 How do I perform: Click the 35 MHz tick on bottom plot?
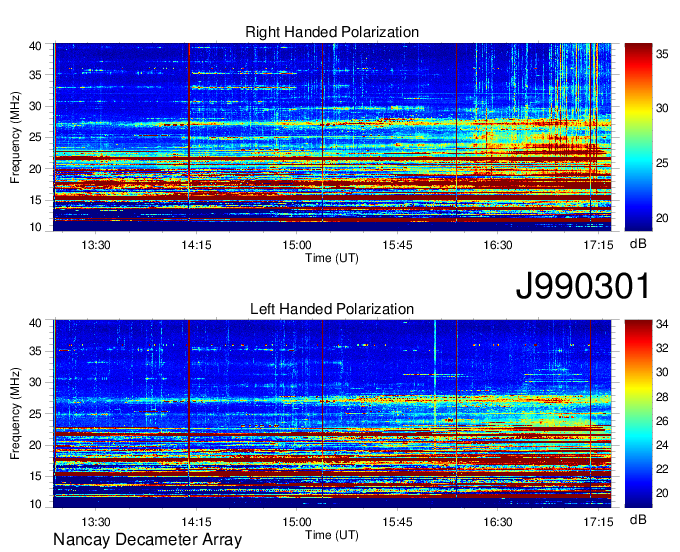35,351
